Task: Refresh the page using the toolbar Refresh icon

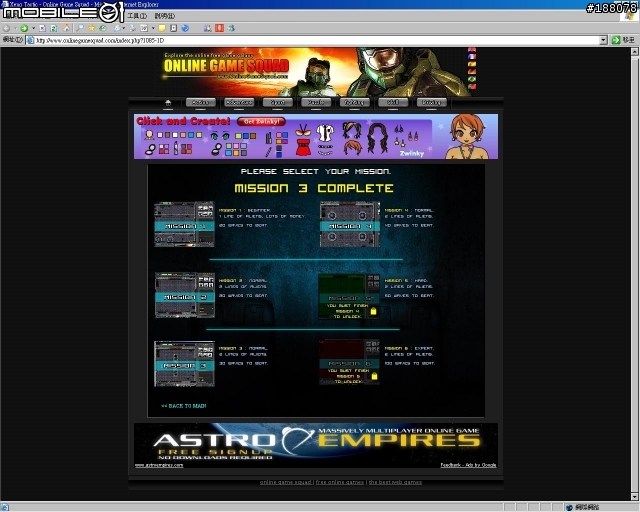Action: [x=53, y=28]
